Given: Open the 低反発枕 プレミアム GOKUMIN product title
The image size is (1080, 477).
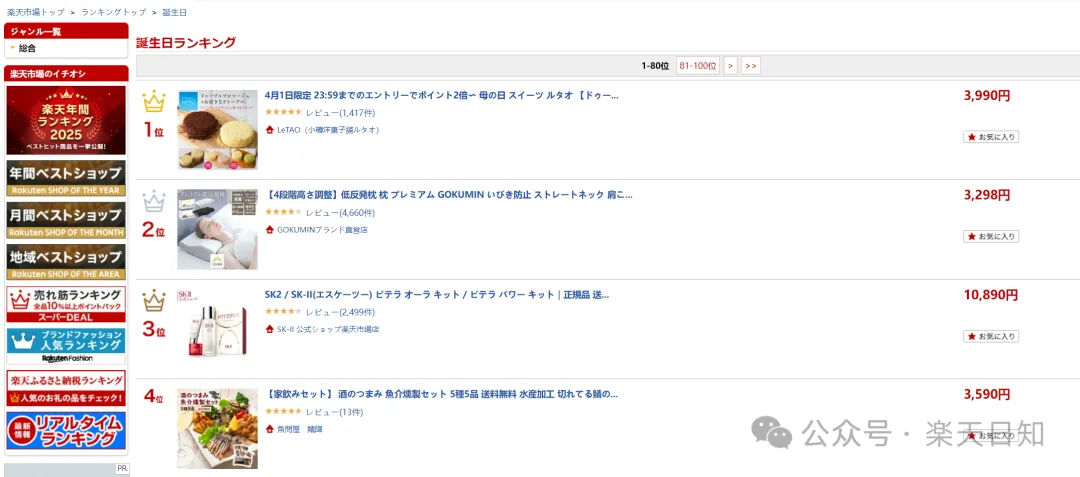Looking at the screenshot, I should [x=448, y=195].
